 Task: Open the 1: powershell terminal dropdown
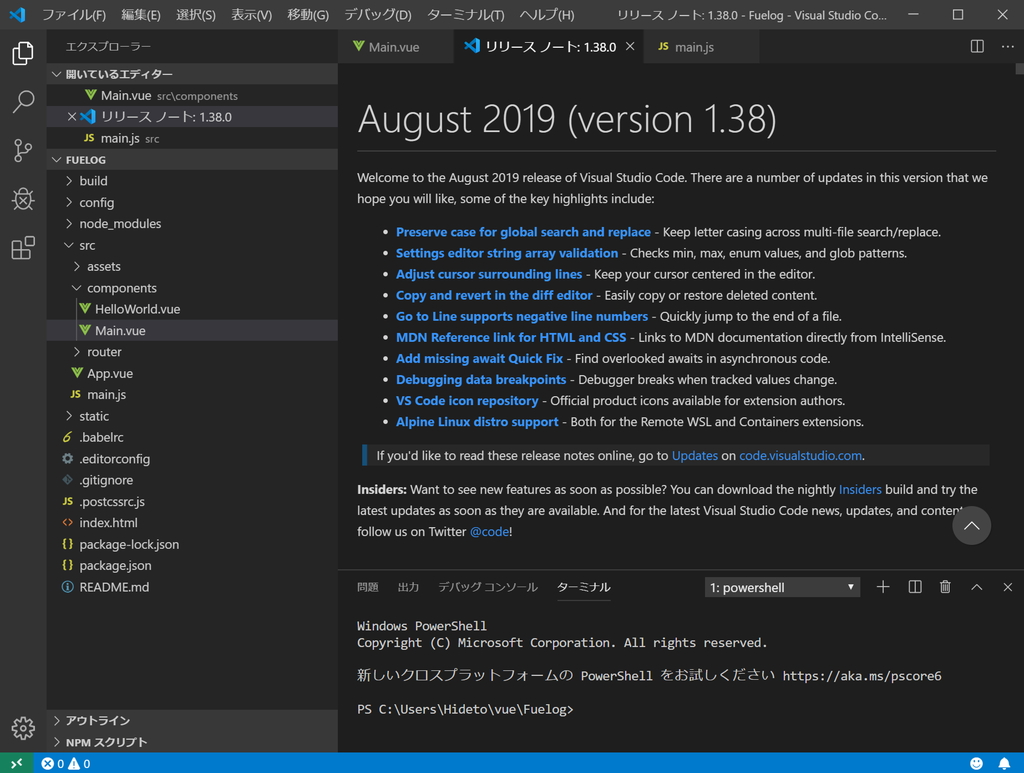click(x=782, y=587)
